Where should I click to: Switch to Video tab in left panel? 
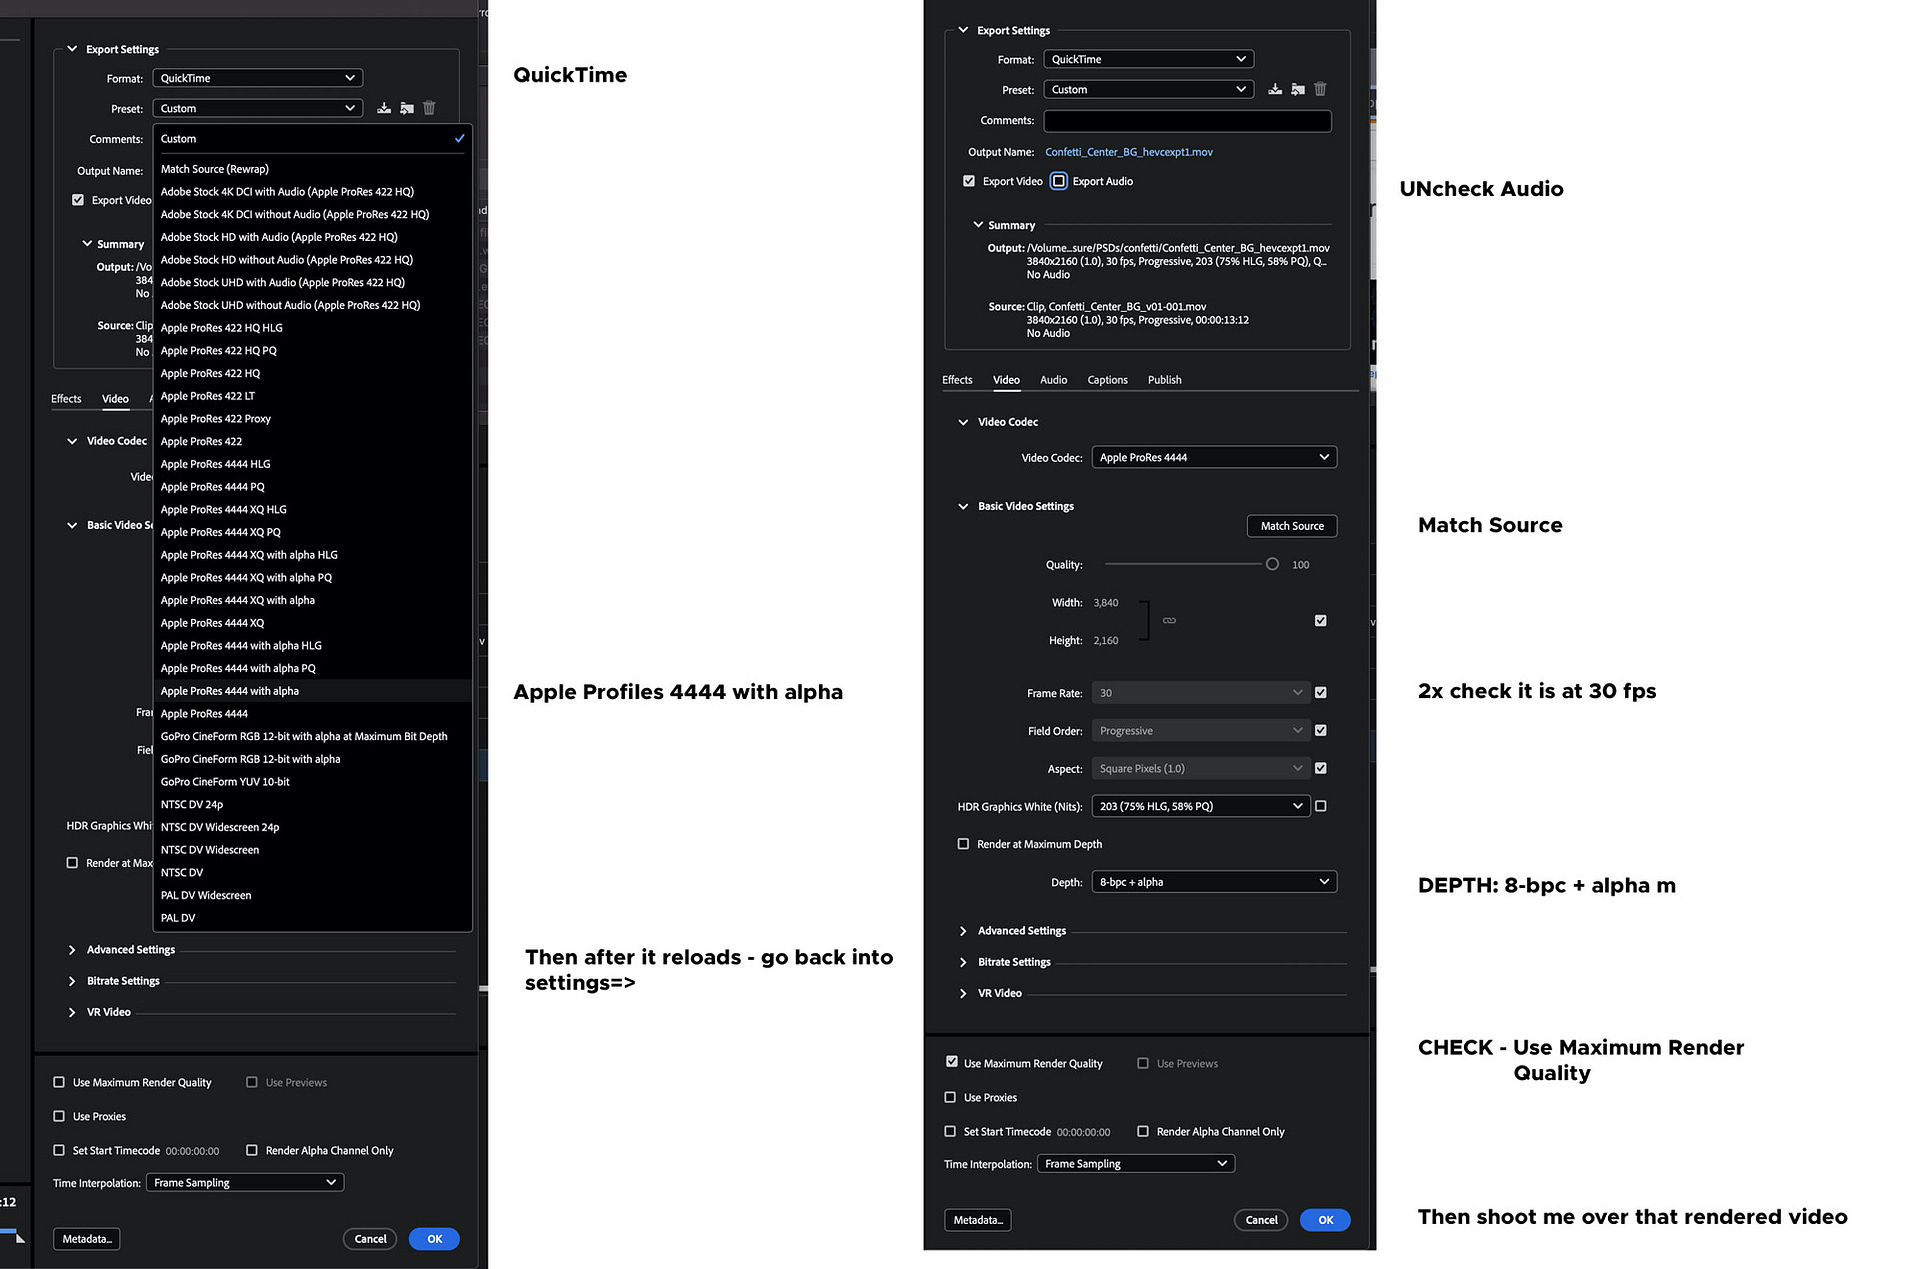pos(115,399)
